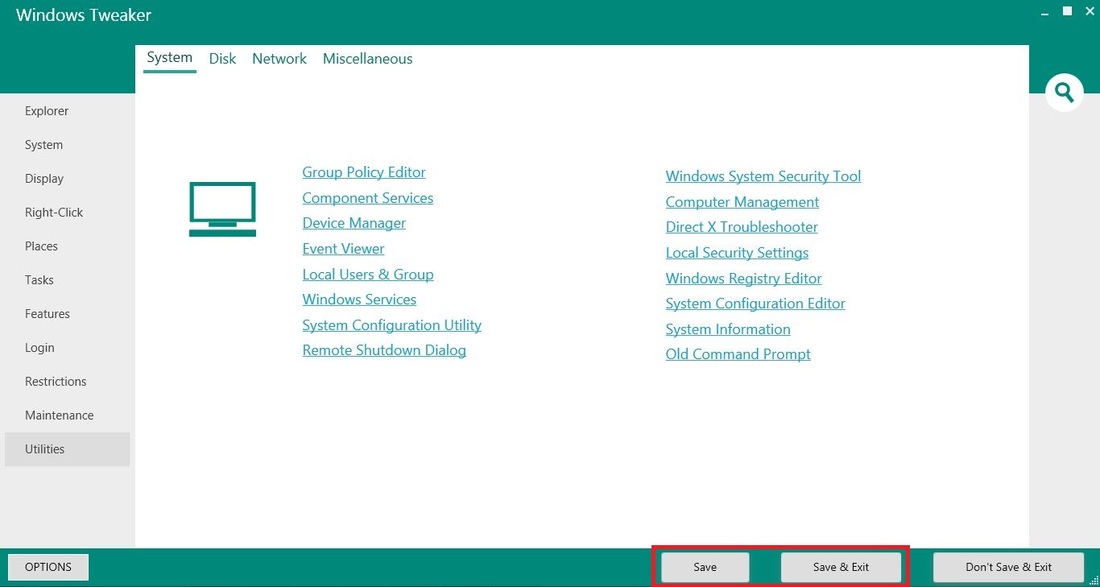The height and width of the screenshot is (587, 1100).
Task: Maximize the Windows Tweaker window
Action: pos(1067,11)
